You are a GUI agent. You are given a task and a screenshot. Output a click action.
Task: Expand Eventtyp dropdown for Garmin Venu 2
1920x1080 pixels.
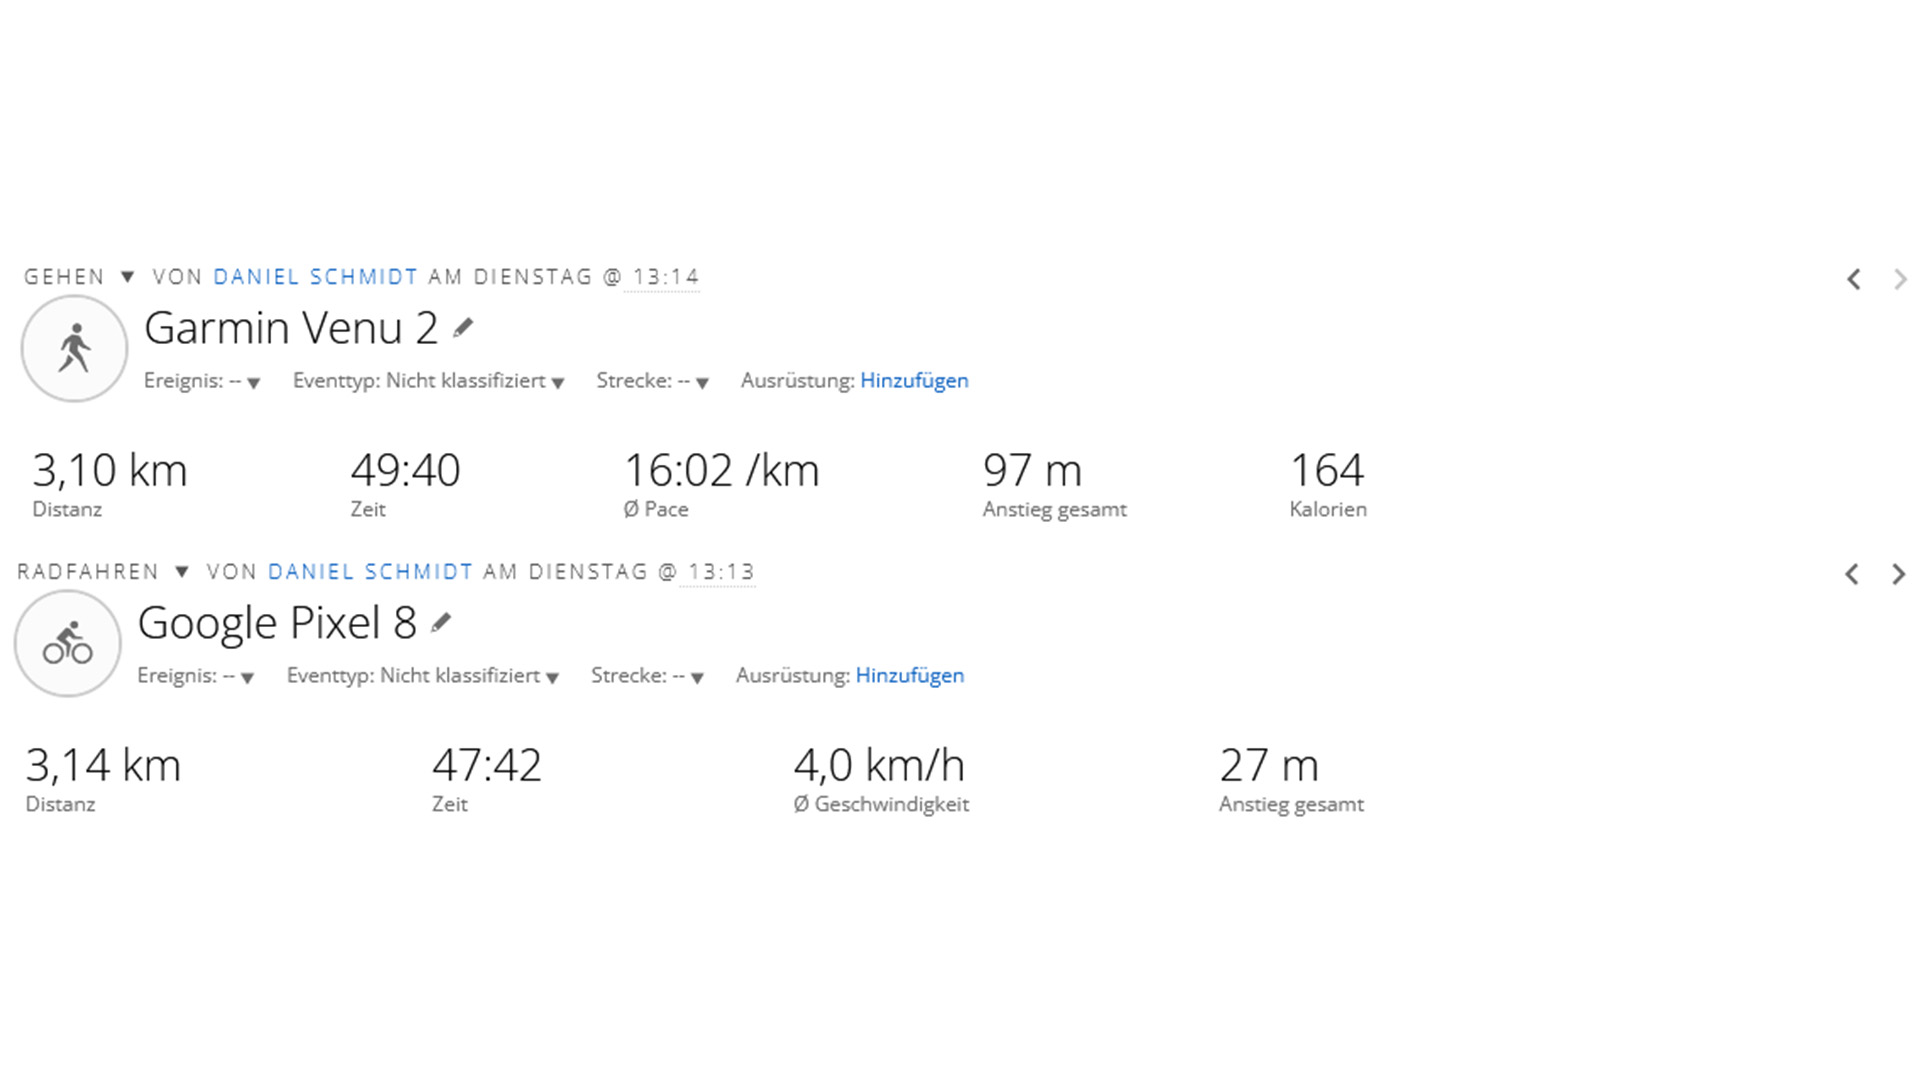click(558, 382)
